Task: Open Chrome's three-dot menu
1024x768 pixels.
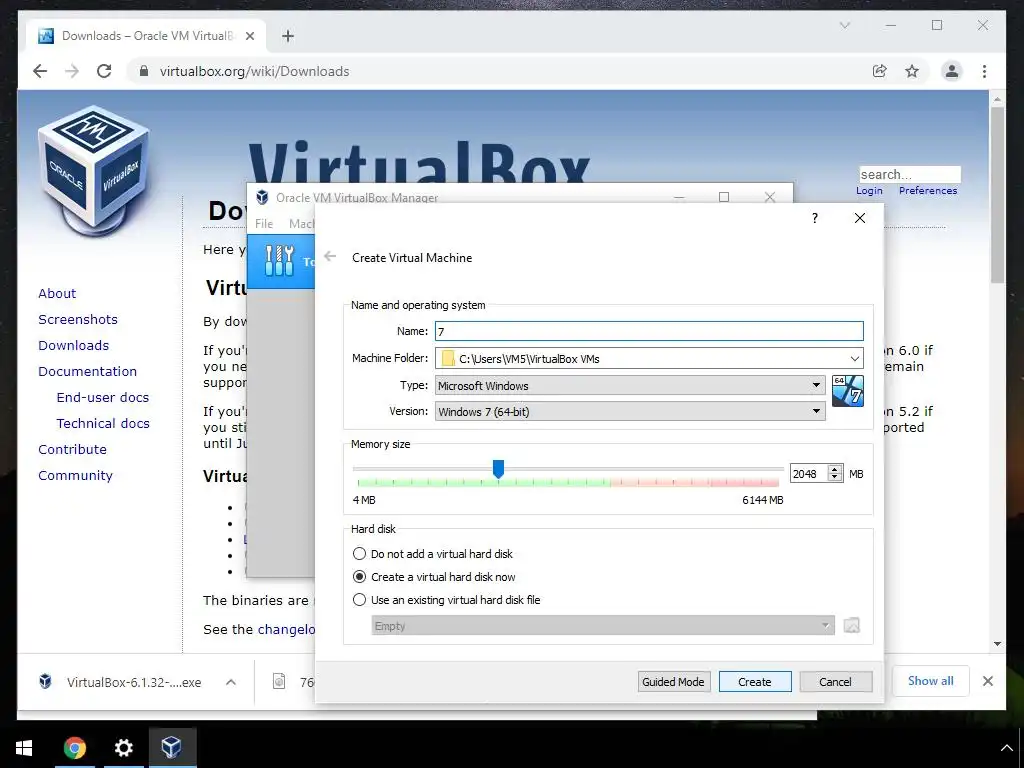Action: point(984,71)
